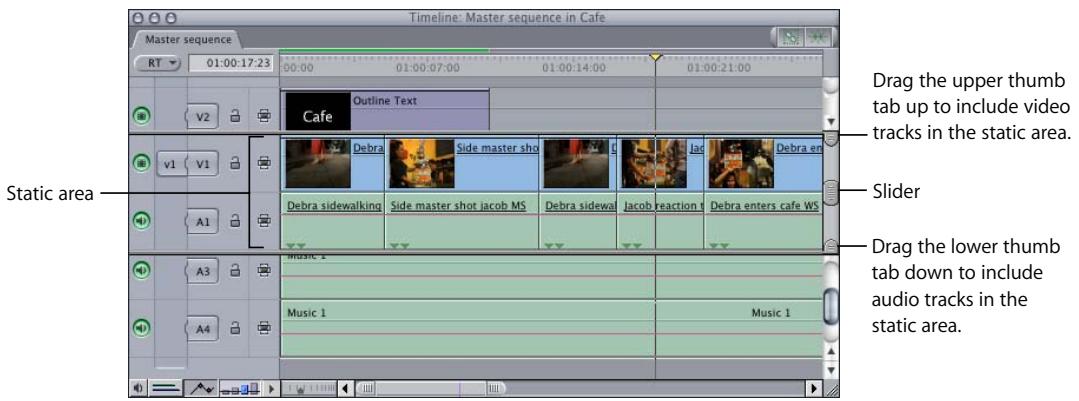The image size is (1079, 401).
Task: Toggle the Linked Selection button
Action: tap(791, 37)
